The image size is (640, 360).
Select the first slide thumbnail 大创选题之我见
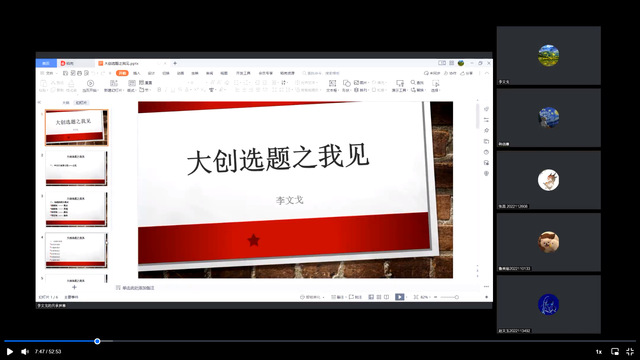pyautogui.click(x=76, y=128)
